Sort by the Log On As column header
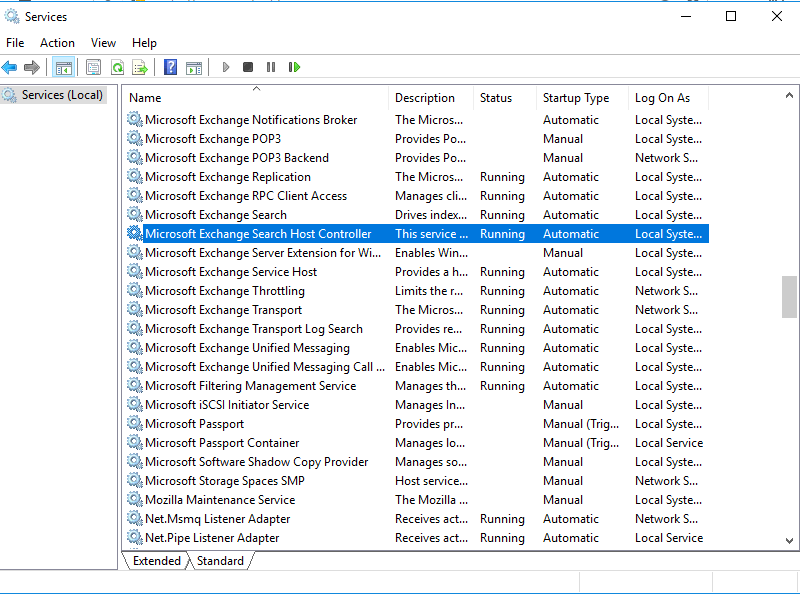This screenshot has height=594, width=800. [668, 97]
